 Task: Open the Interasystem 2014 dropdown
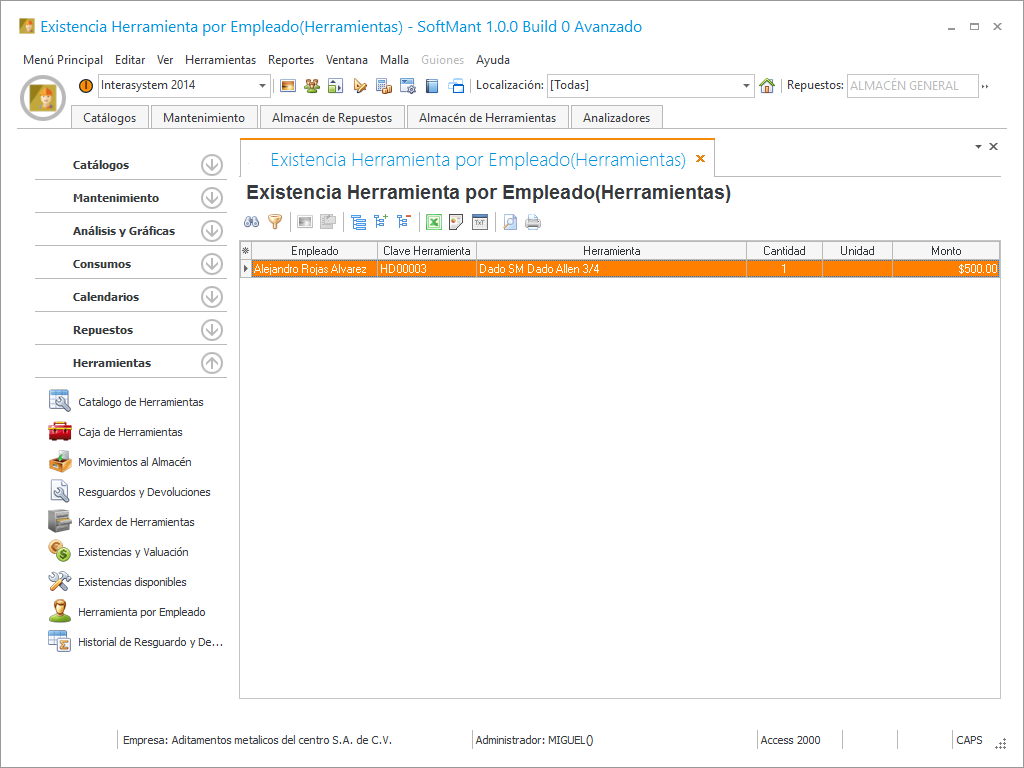coord(263,86)
